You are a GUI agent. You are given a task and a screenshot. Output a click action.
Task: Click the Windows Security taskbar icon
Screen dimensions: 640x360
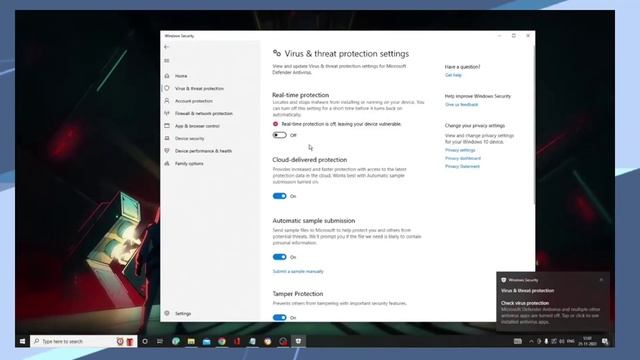298,341
